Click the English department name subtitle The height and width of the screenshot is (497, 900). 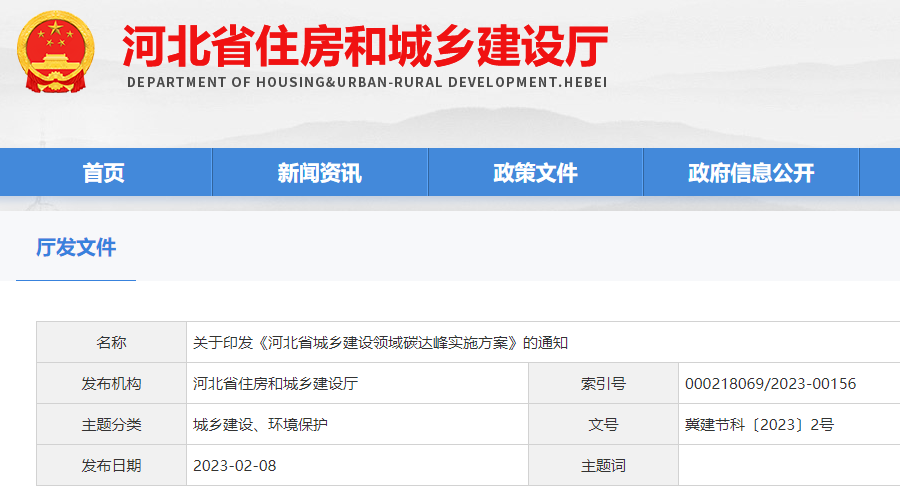[367, 83]
